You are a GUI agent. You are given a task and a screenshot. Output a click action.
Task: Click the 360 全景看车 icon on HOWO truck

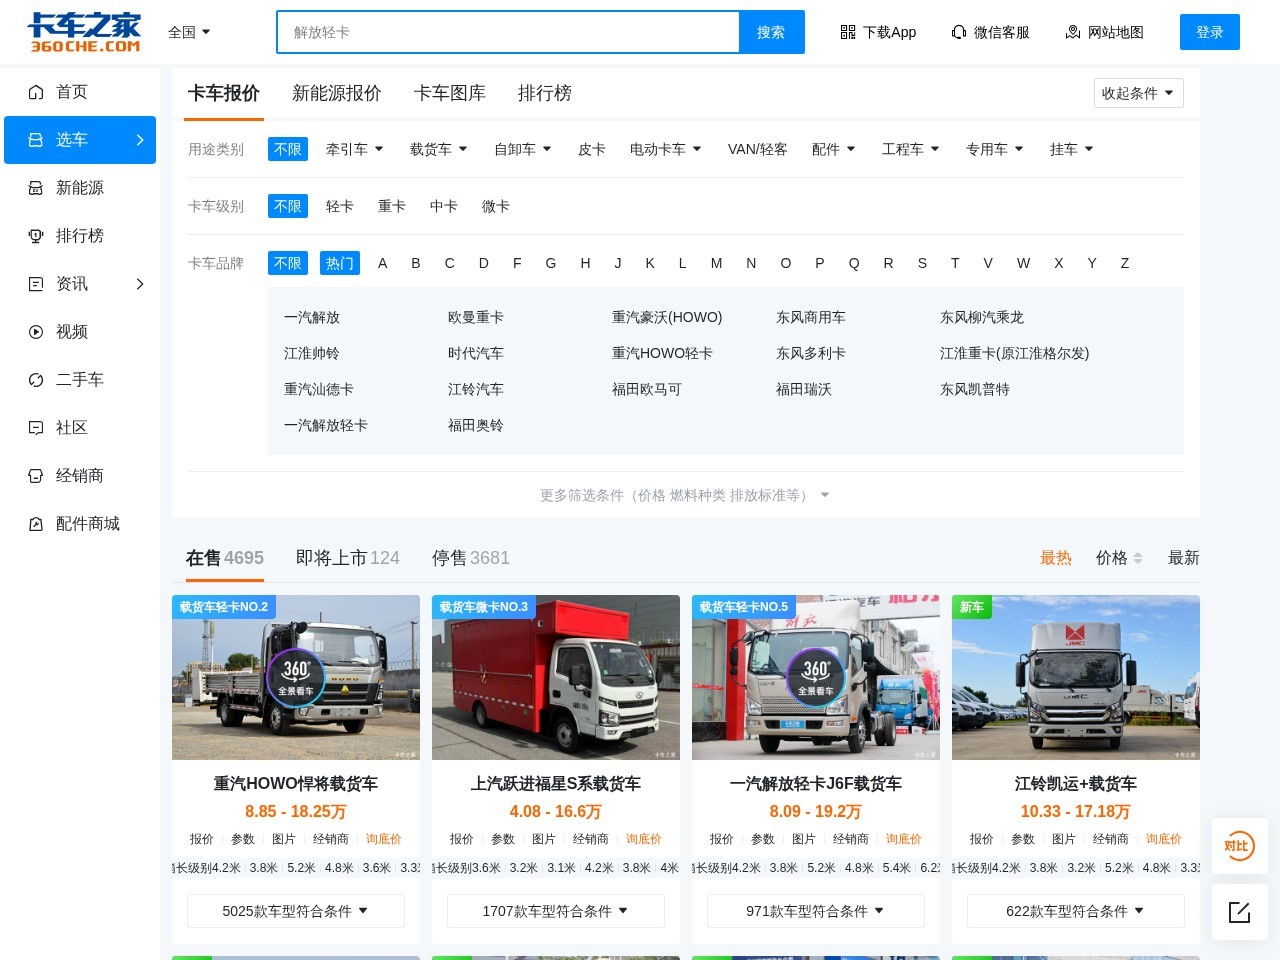pos(295,678)
